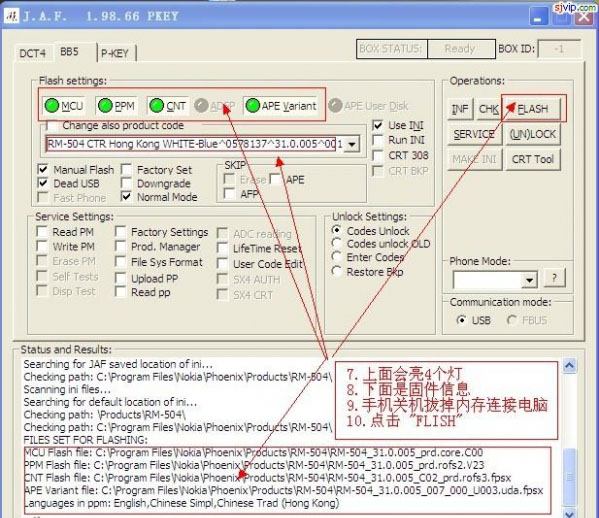Check the Factory Settings box
The image size is (599, 518).
[120, 231]
